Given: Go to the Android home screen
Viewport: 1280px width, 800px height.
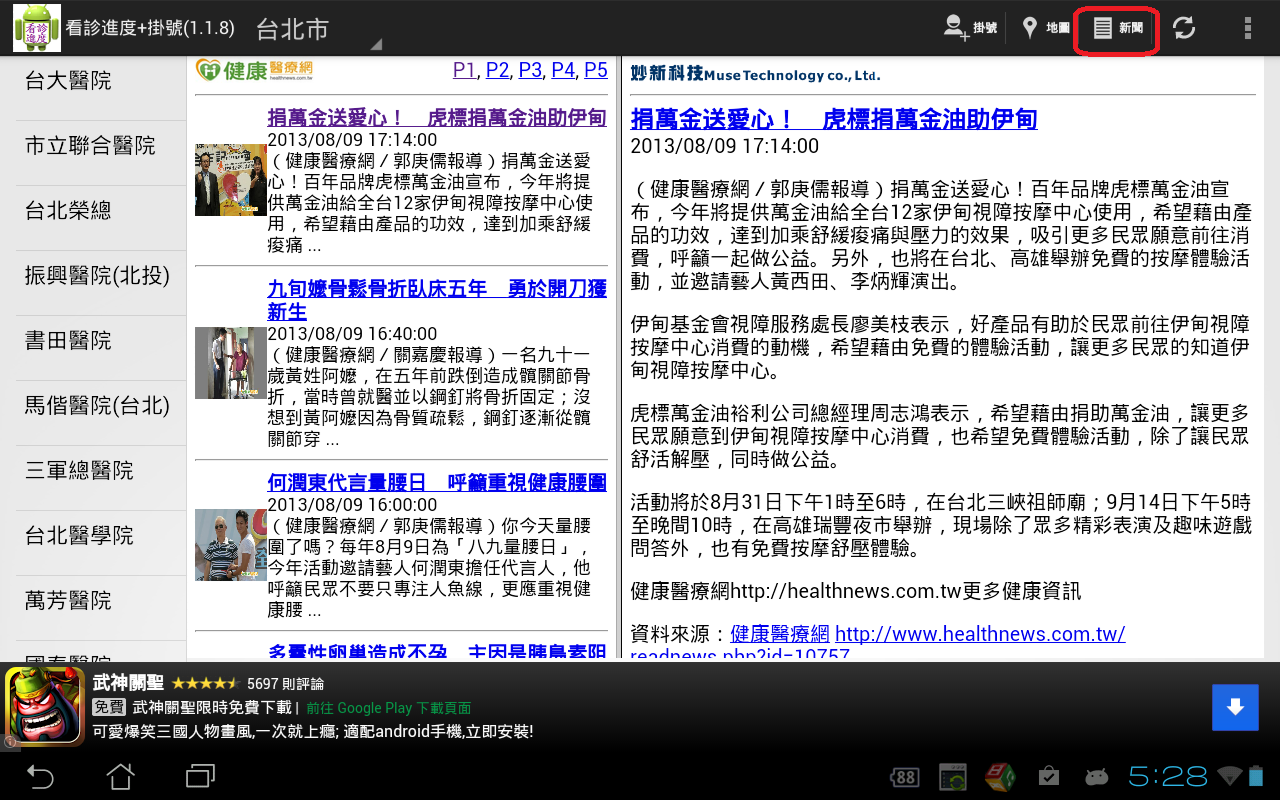Looking at the screenshot, I should click(120, 776).
